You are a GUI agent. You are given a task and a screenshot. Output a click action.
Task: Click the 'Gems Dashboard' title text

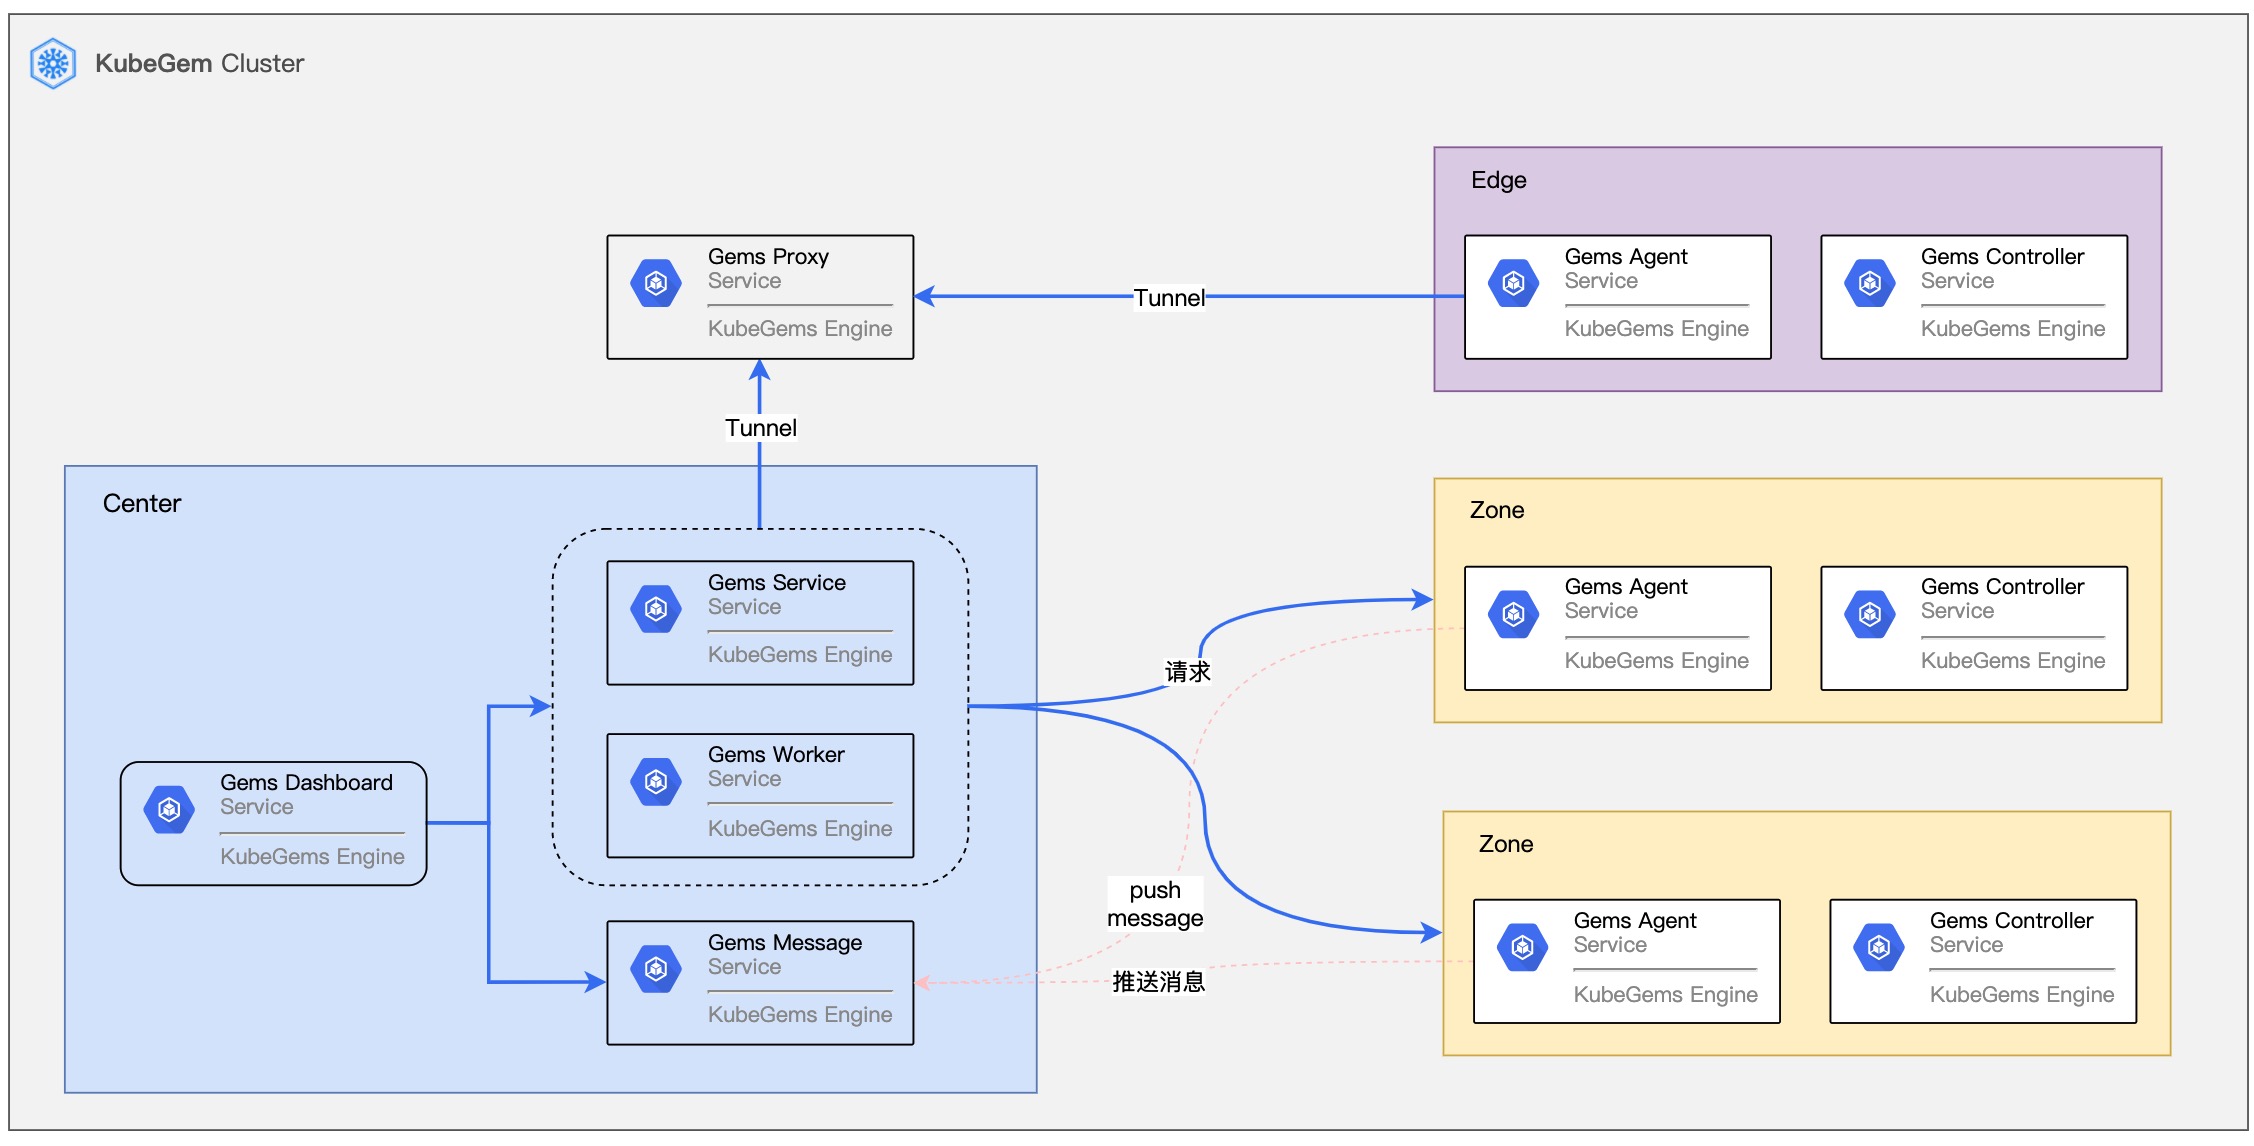[306, 782]
